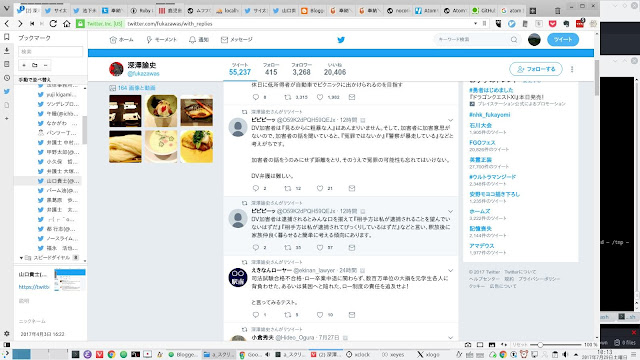Image resolution: width=640 pixels, height=360 pixels.
Task: Expand options for 小倉秀夫 tweet
Action: (450, 338)
